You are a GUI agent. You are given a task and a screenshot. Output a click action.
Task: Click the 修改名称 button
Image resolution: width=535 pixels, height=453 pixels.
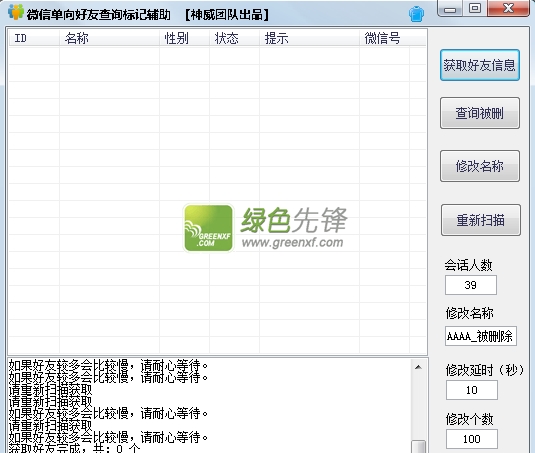click(x=480, y=166)
